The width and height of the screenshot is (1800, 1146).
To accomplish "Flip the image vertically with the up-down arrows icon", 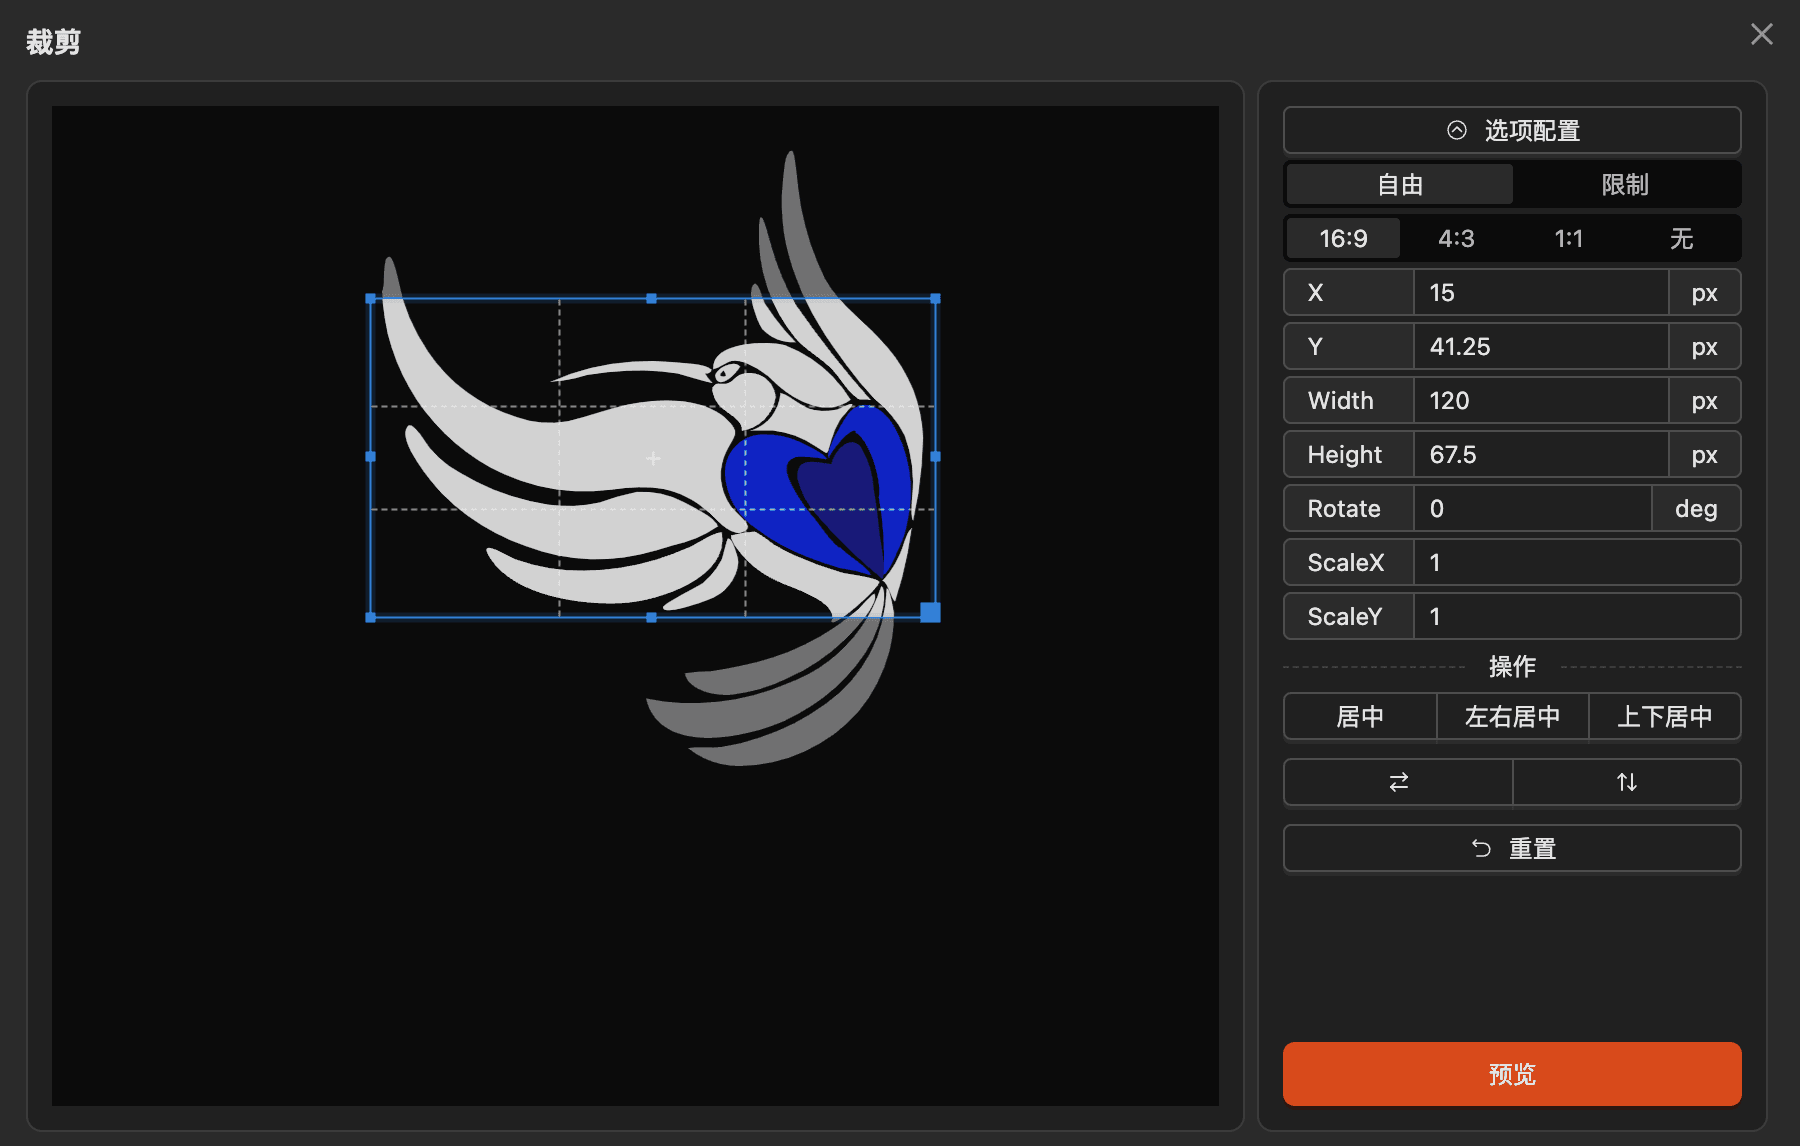I will (x=1627, y=782).
